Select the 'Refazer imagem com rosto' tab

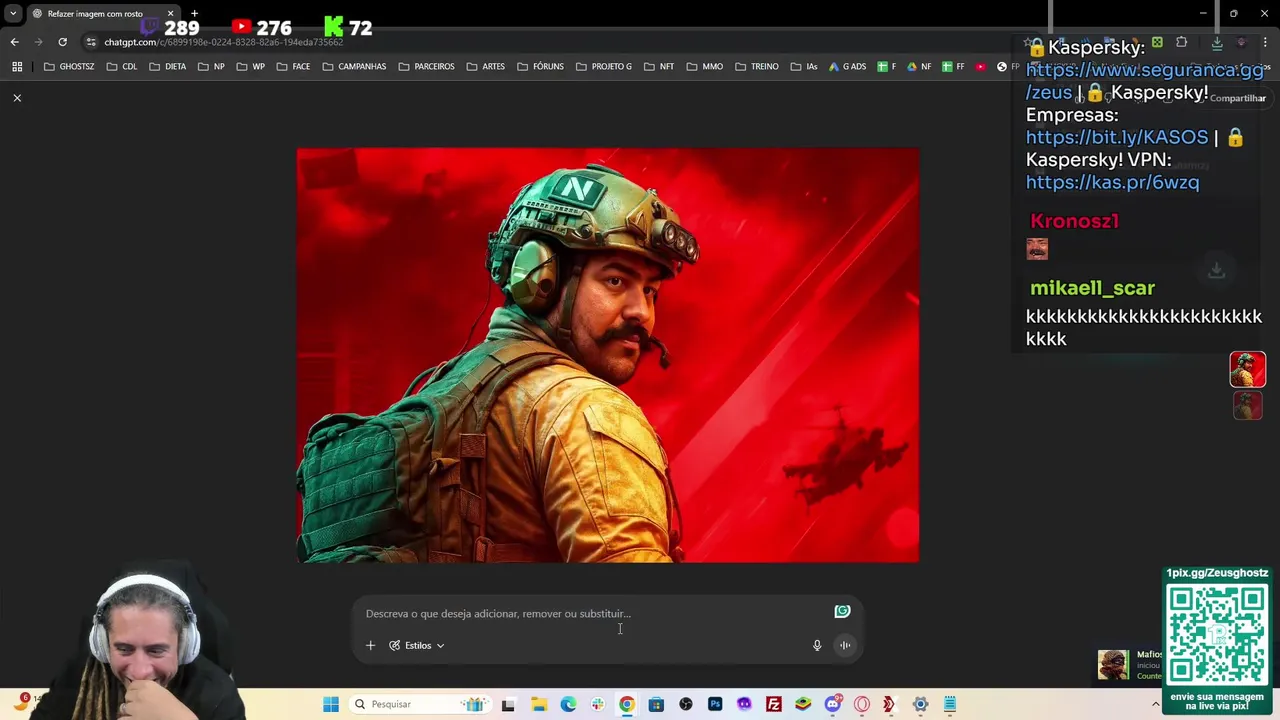coord(95,14)
